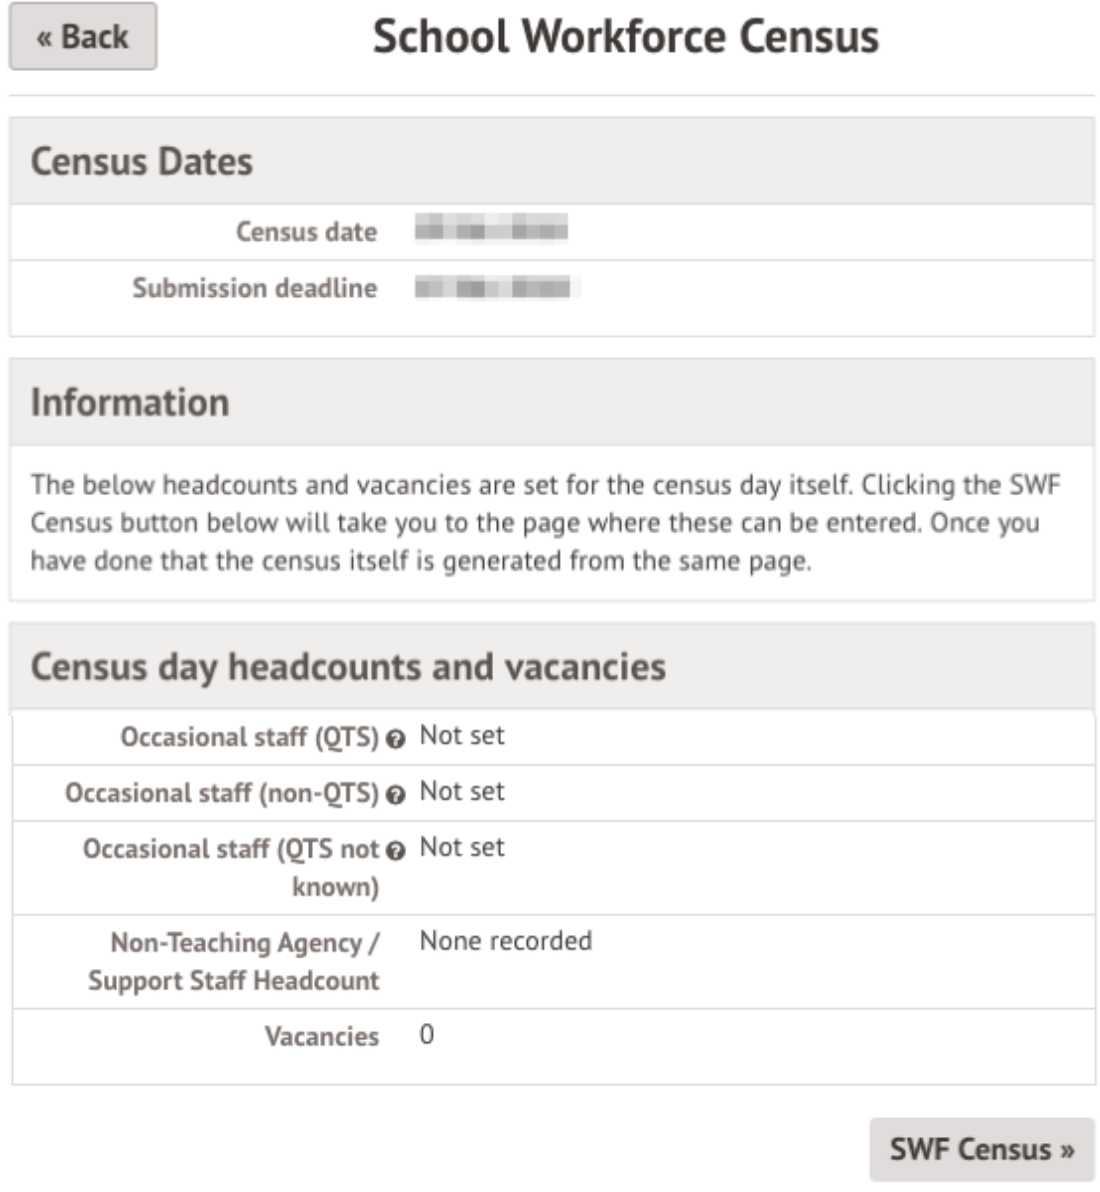Click the Non-Teaching Agency / Support Staff Headcount label
1100x1192 pixels.
(x=234, y=961)
